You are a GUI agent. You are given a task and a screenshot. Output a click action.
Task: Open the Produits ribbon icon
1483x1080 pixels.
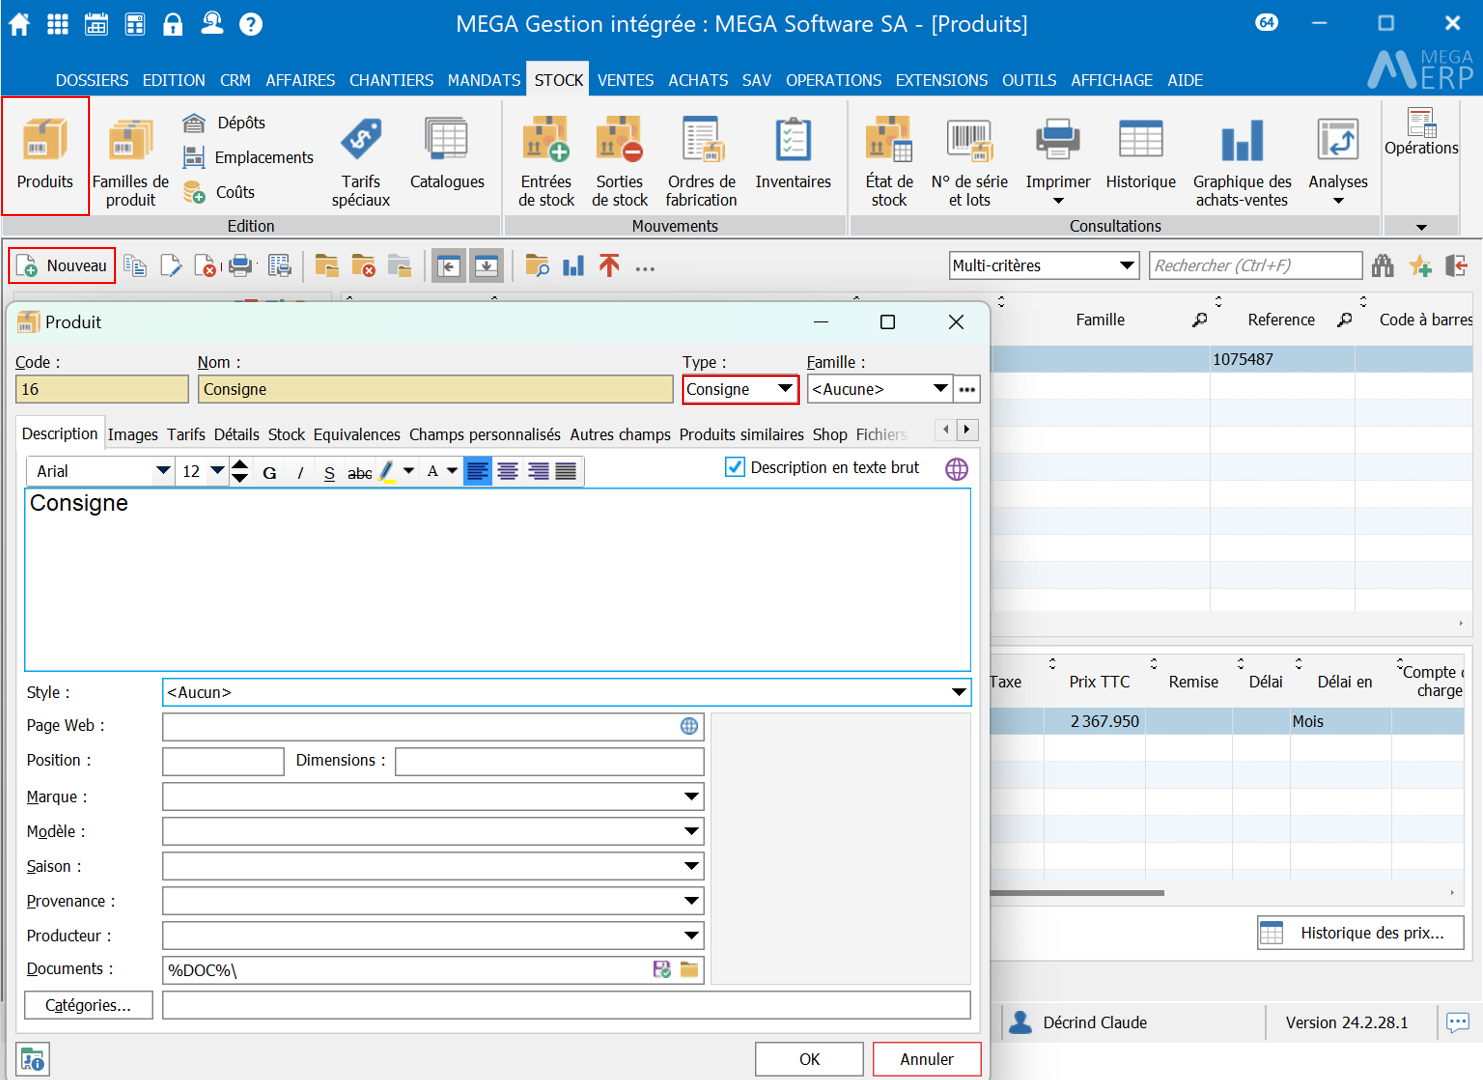45,155
